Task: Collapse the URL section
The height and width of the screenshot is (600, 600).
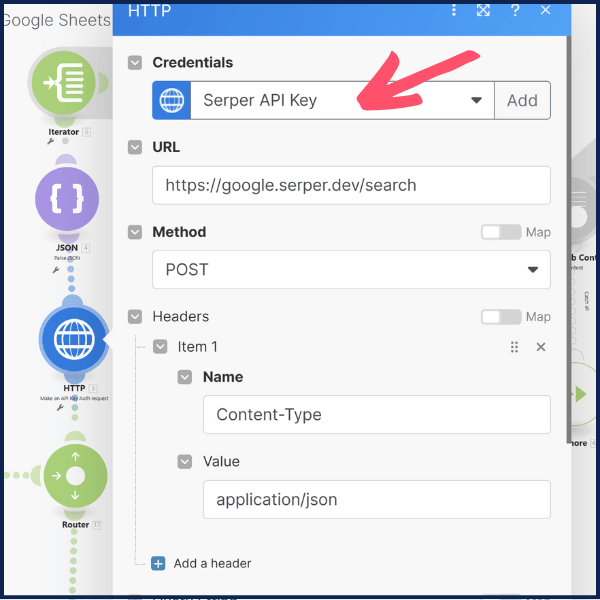Action: (135, 147)
